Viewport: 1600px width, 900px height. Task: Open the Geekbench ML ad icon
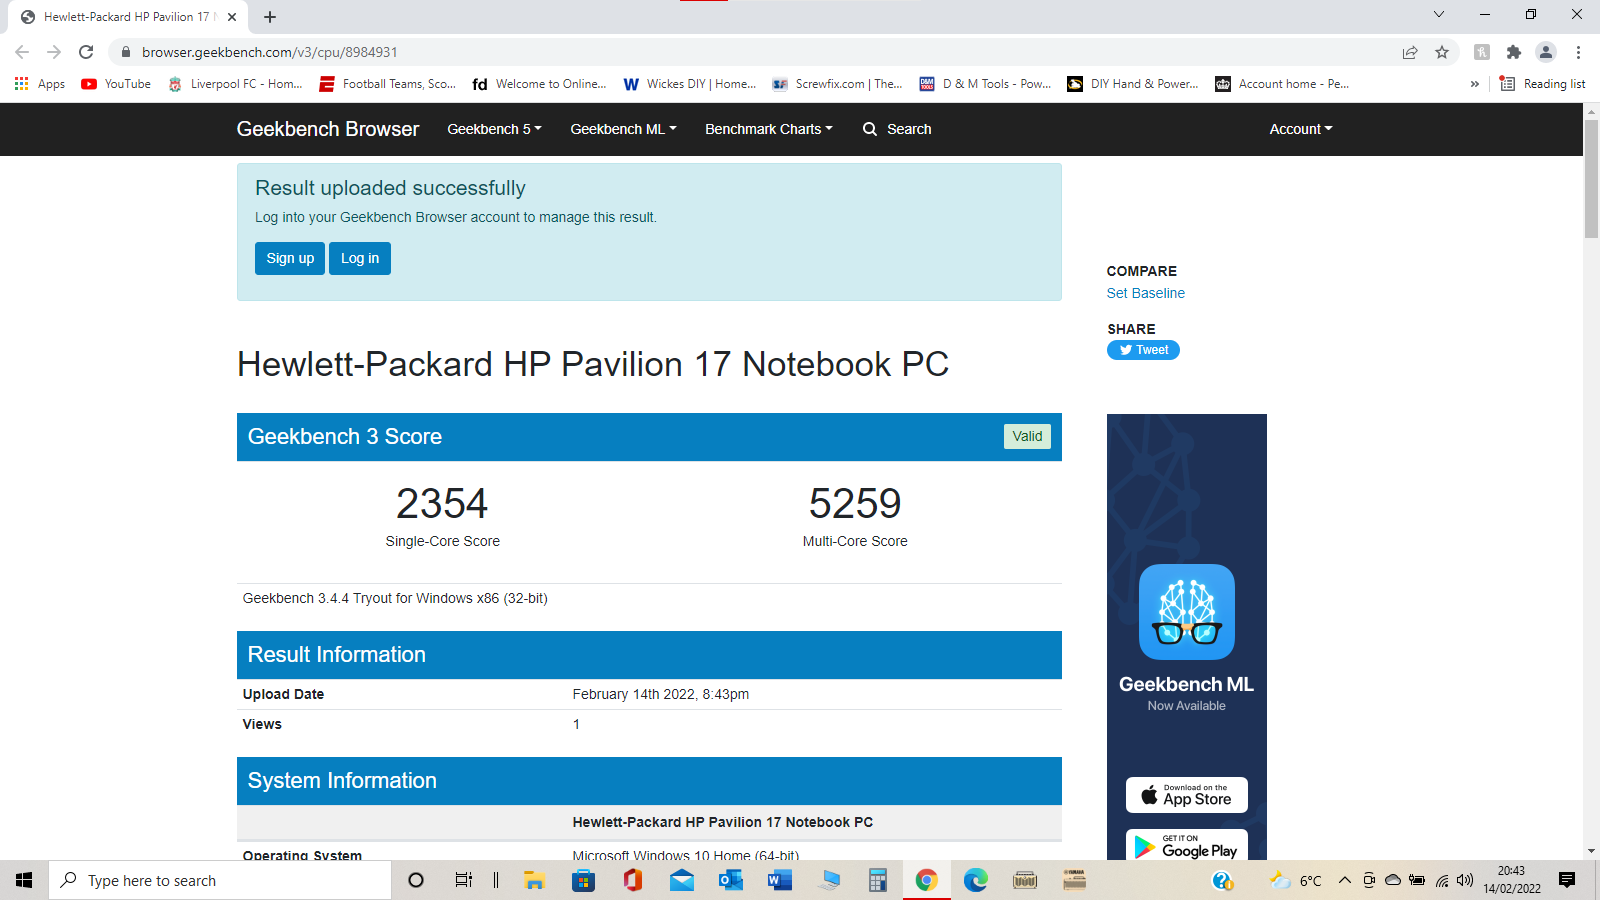[x=1187, y=612]
